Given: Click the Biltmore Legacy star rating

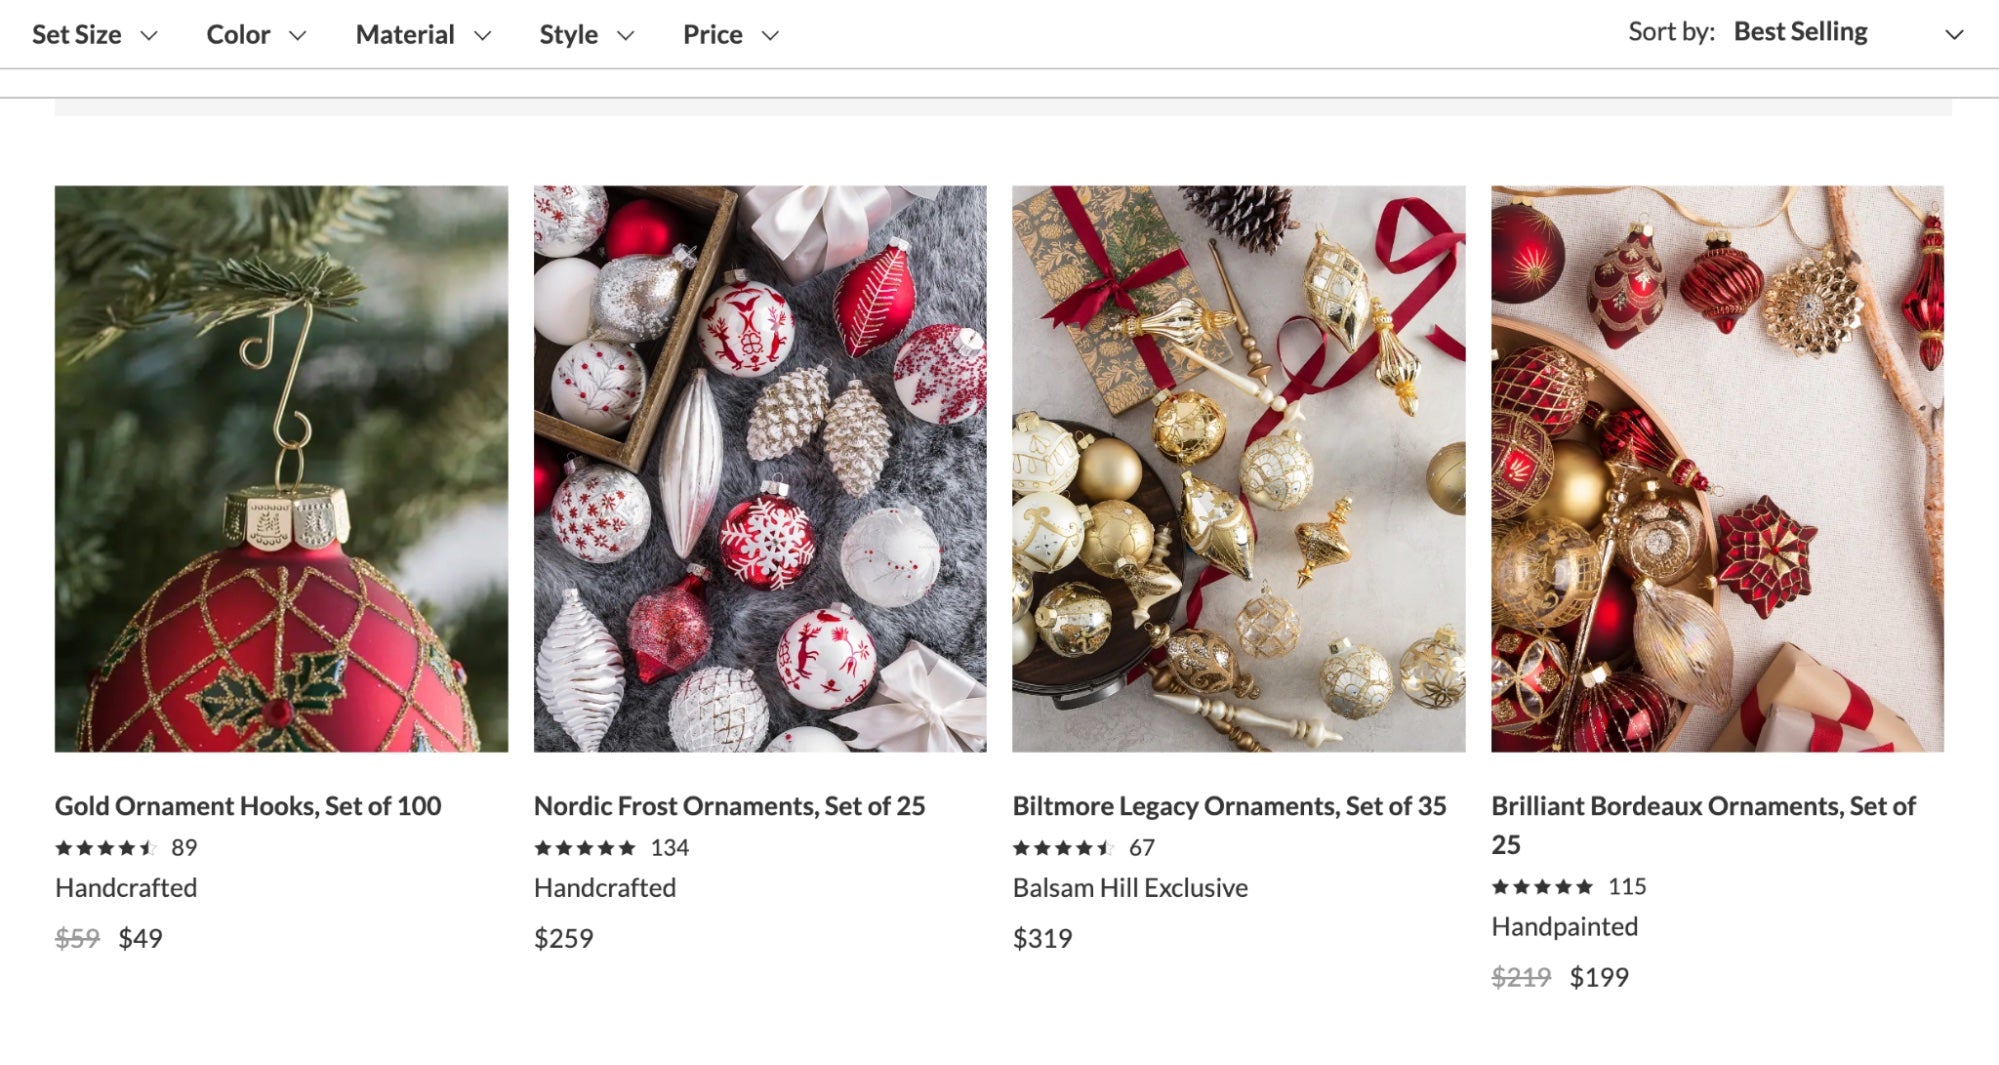Looking at the screenshot, I should (x=1063, y=848).
